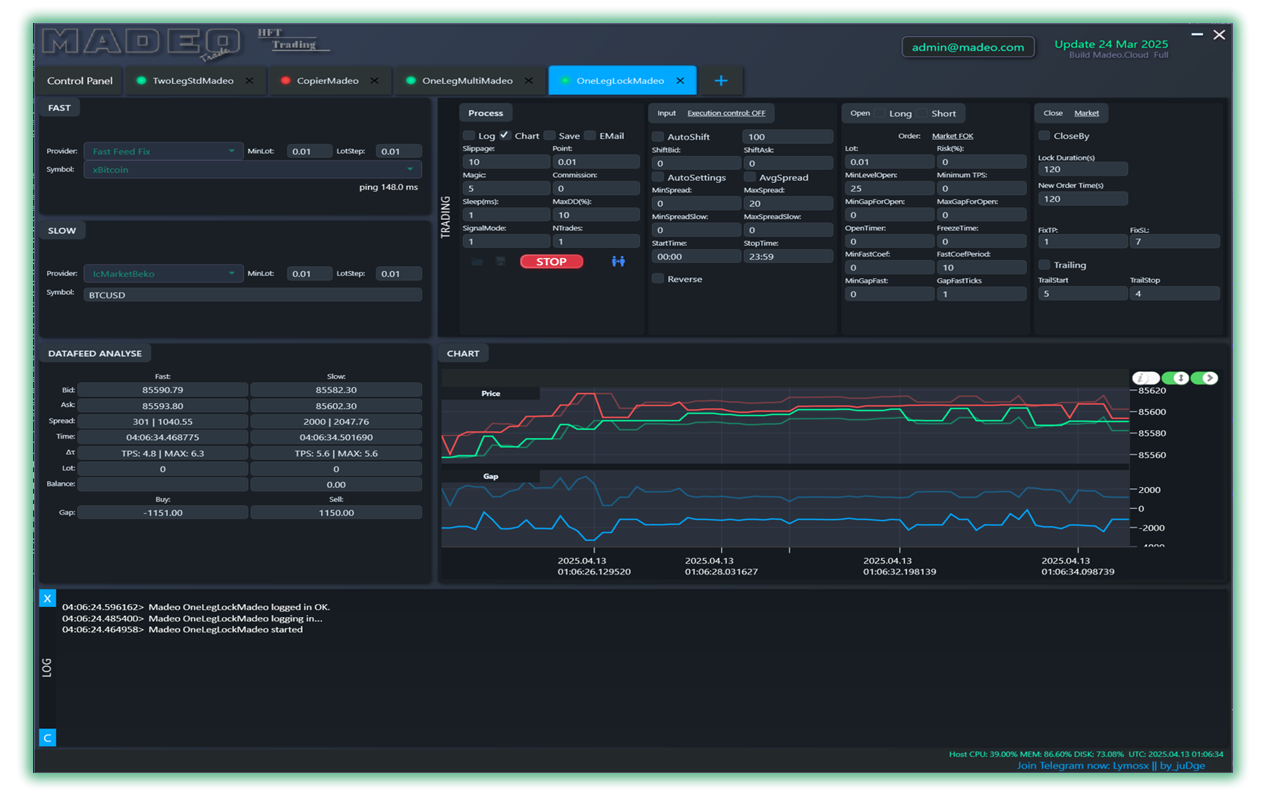Image resolution: width=1265 pixels, height=796 pixels.
Task: Click the plus icon to add new tab
Action: tap(720, 81)
